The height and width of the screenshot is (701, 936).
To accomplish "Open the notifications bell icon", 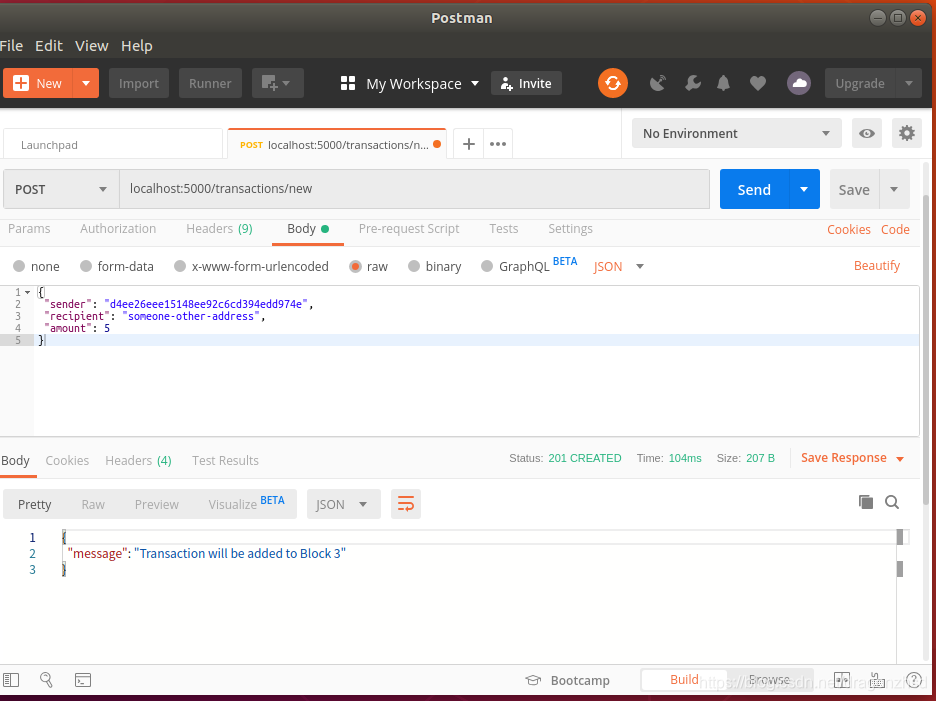I will pyautogui.click(x=723, y=83).
